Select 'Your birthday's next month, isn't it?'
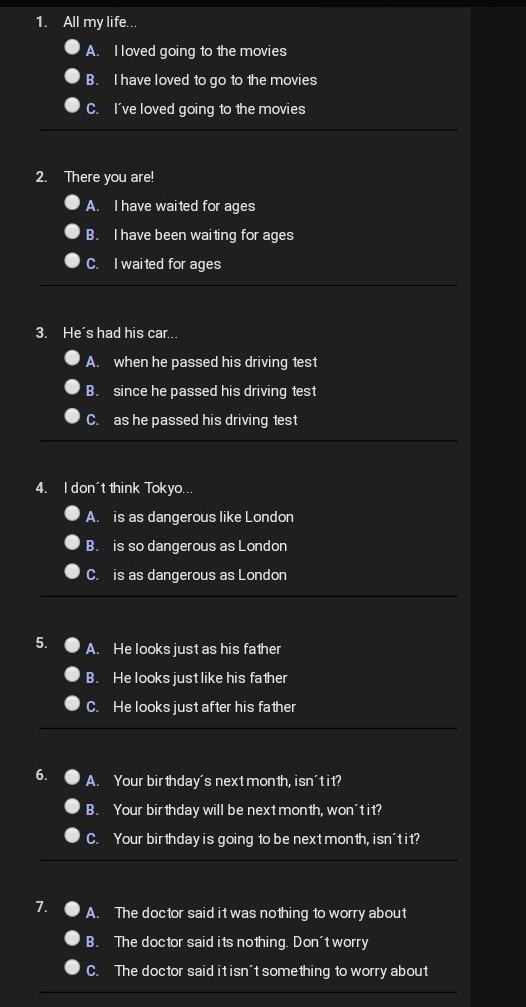The height and width of the screenshot is (1007, 526). 72,778
